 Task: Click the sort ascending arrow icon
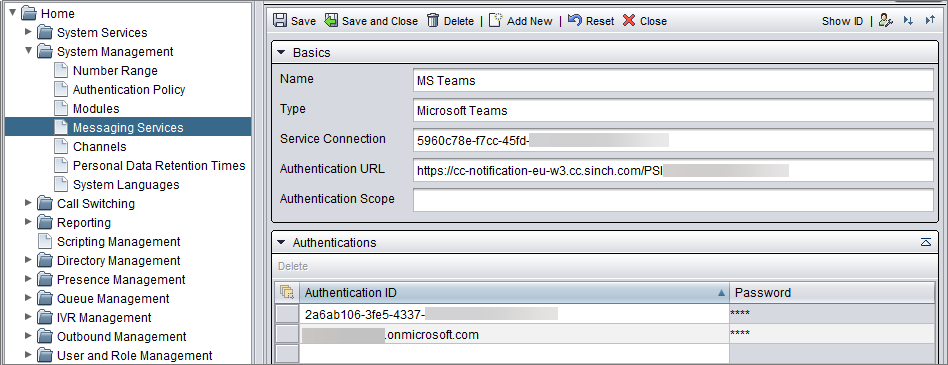[x=930, y=21]
